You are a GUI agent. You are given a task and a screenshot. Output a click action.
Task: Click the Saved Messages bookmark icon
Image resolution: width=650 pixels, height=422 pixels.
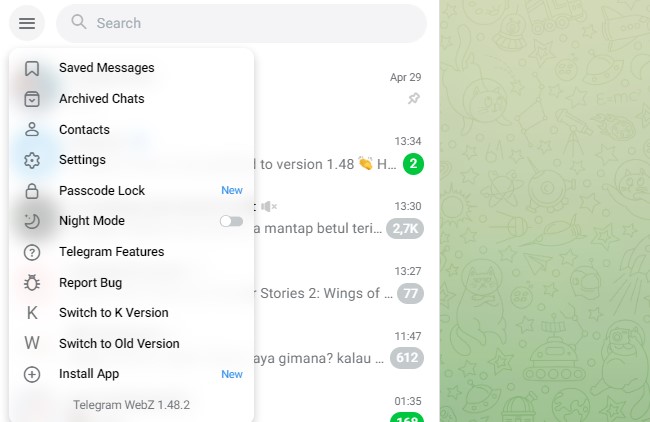tap(32, 68)
